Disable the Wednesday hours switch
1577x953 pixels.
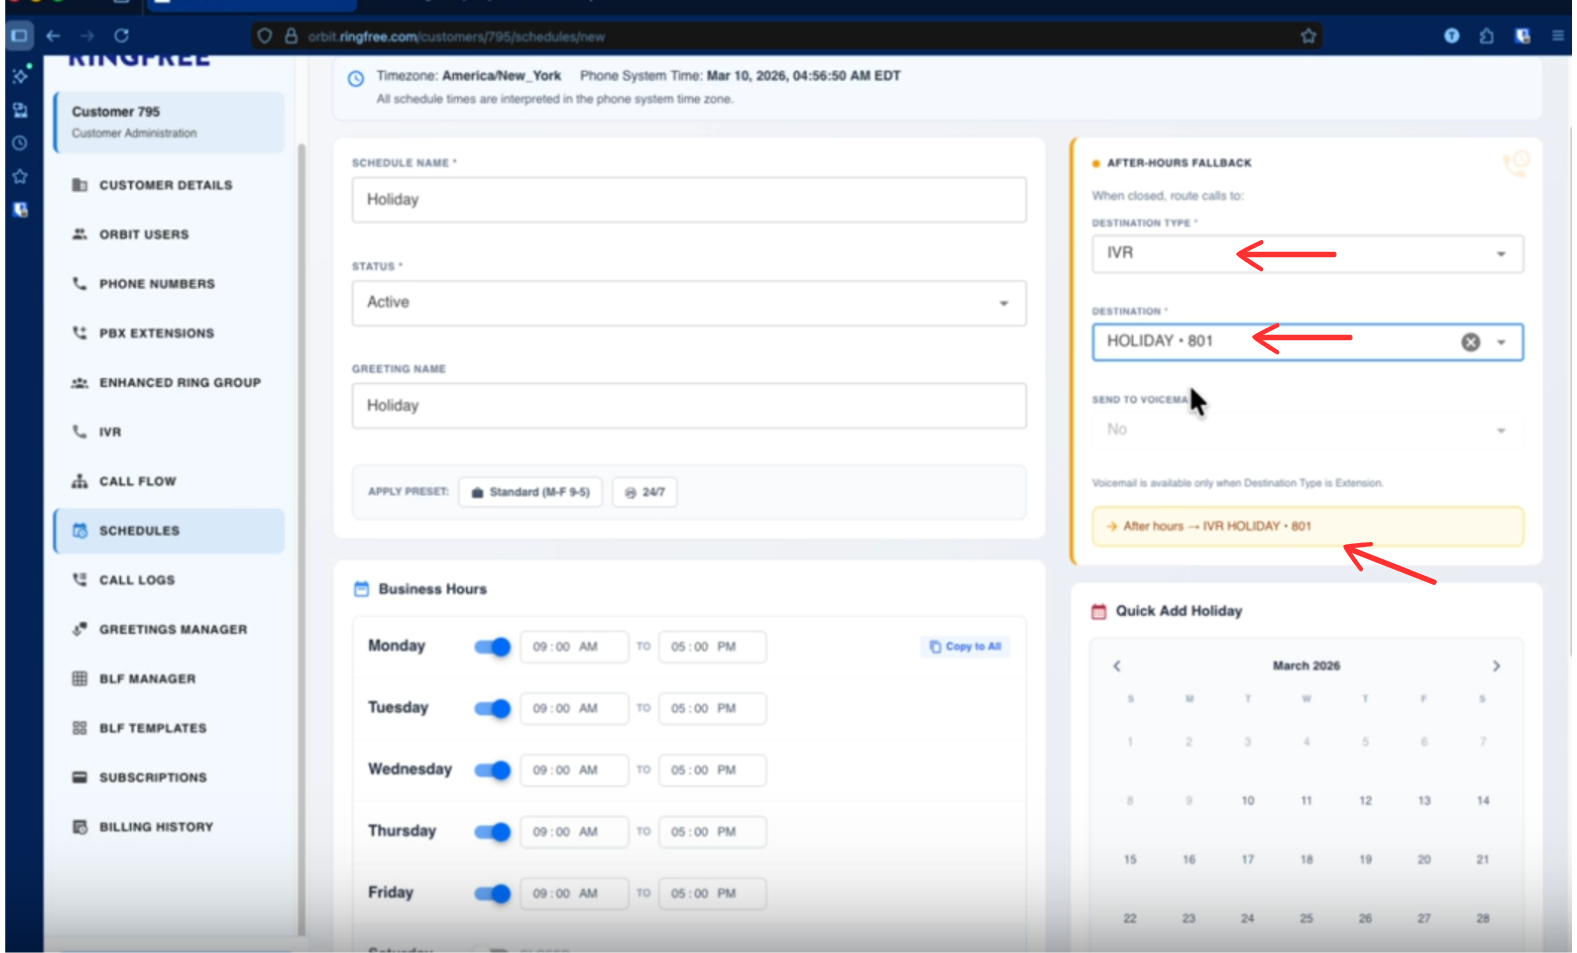[492, 770]
